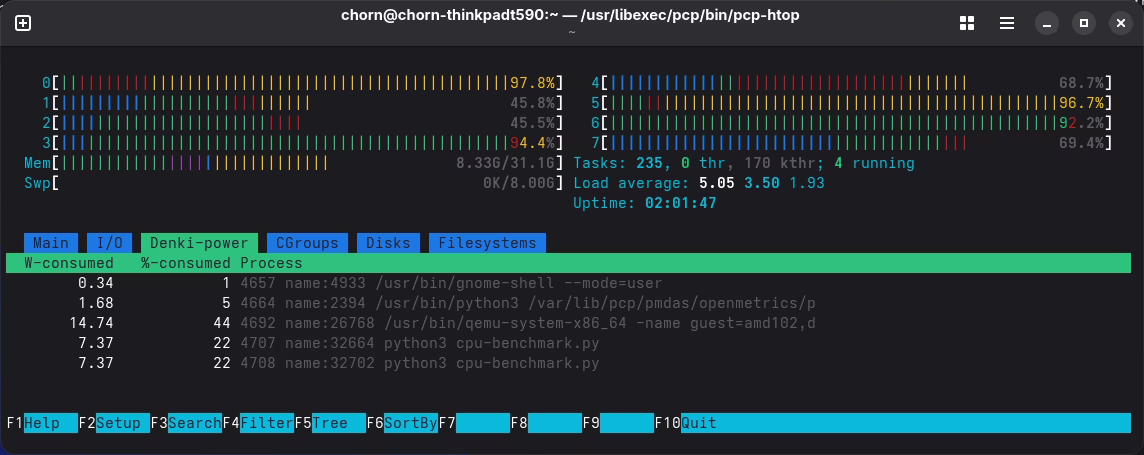This screenshot has height=455, width=1144.
Task: Maximize the terminal window
Action: [x=1083, y=23]
